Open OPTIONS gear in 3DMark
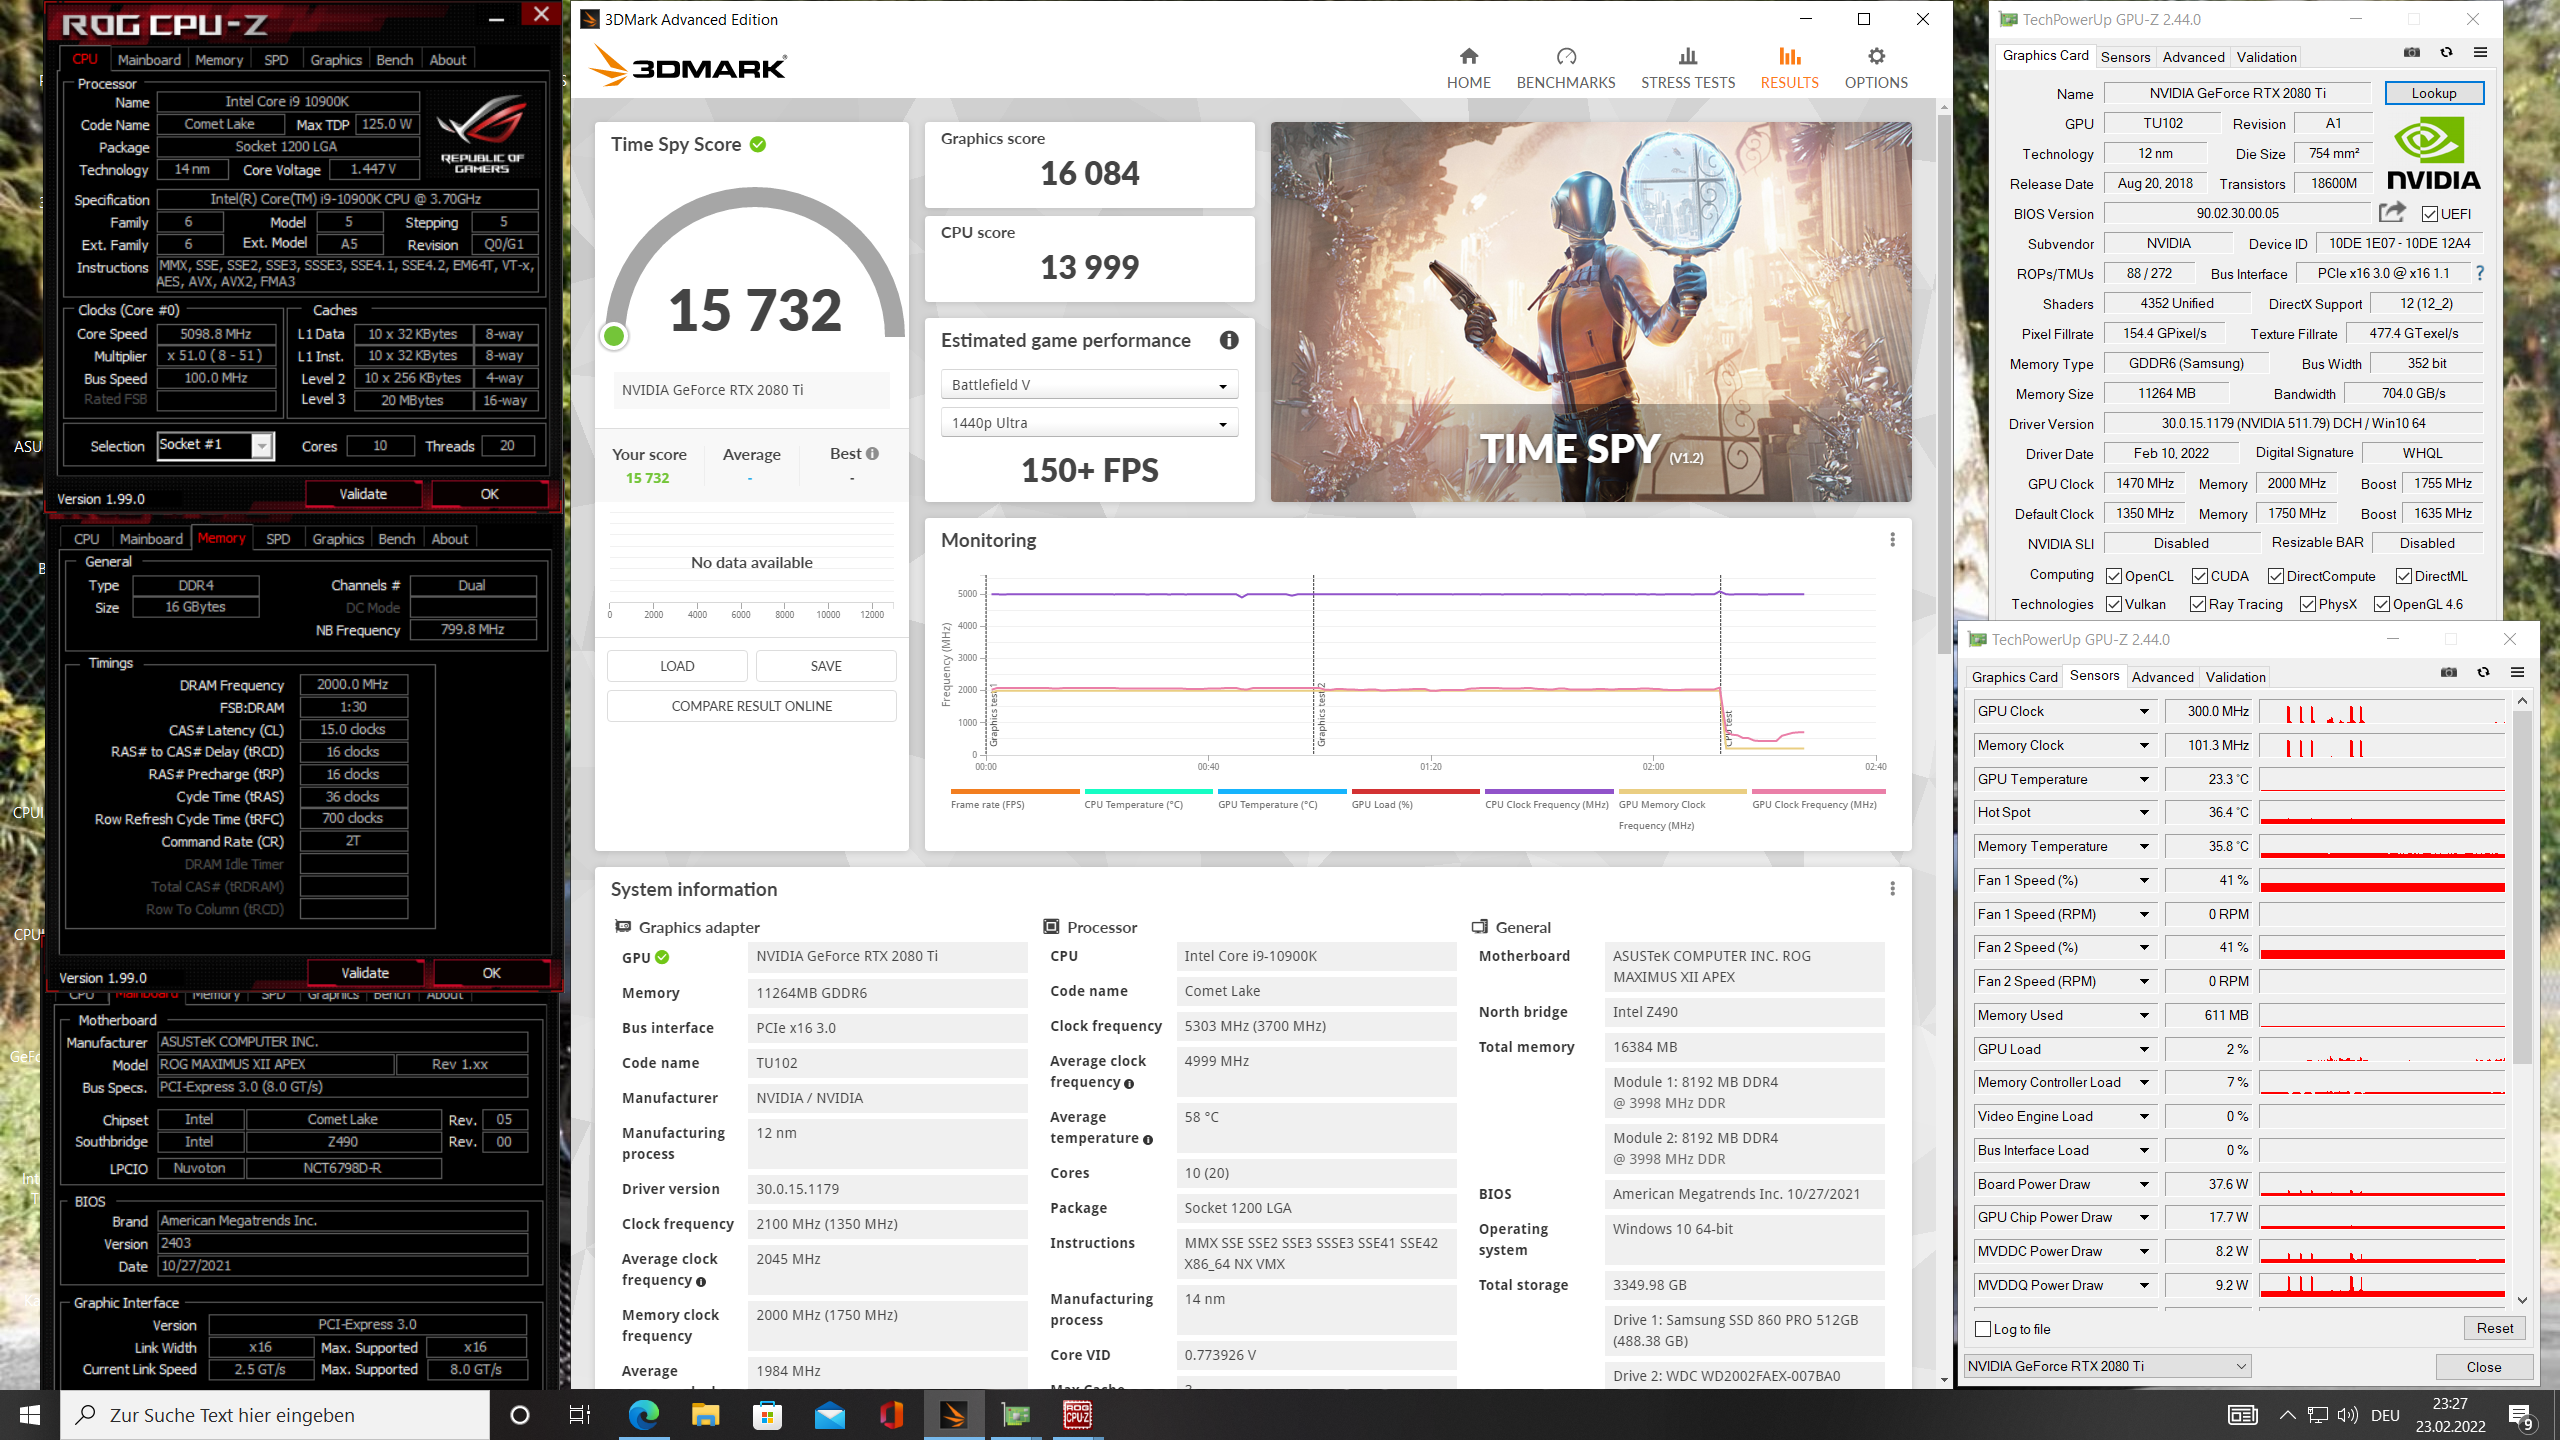2560x1440 pixels. [x=1876, y=57]
